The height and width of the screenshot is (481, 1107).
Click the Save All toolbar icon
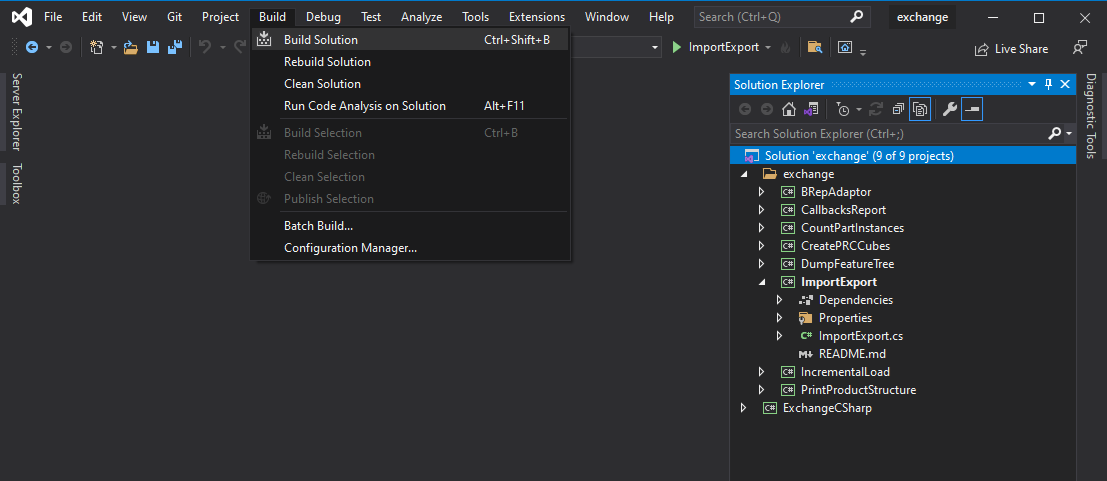tap(174, 47)
